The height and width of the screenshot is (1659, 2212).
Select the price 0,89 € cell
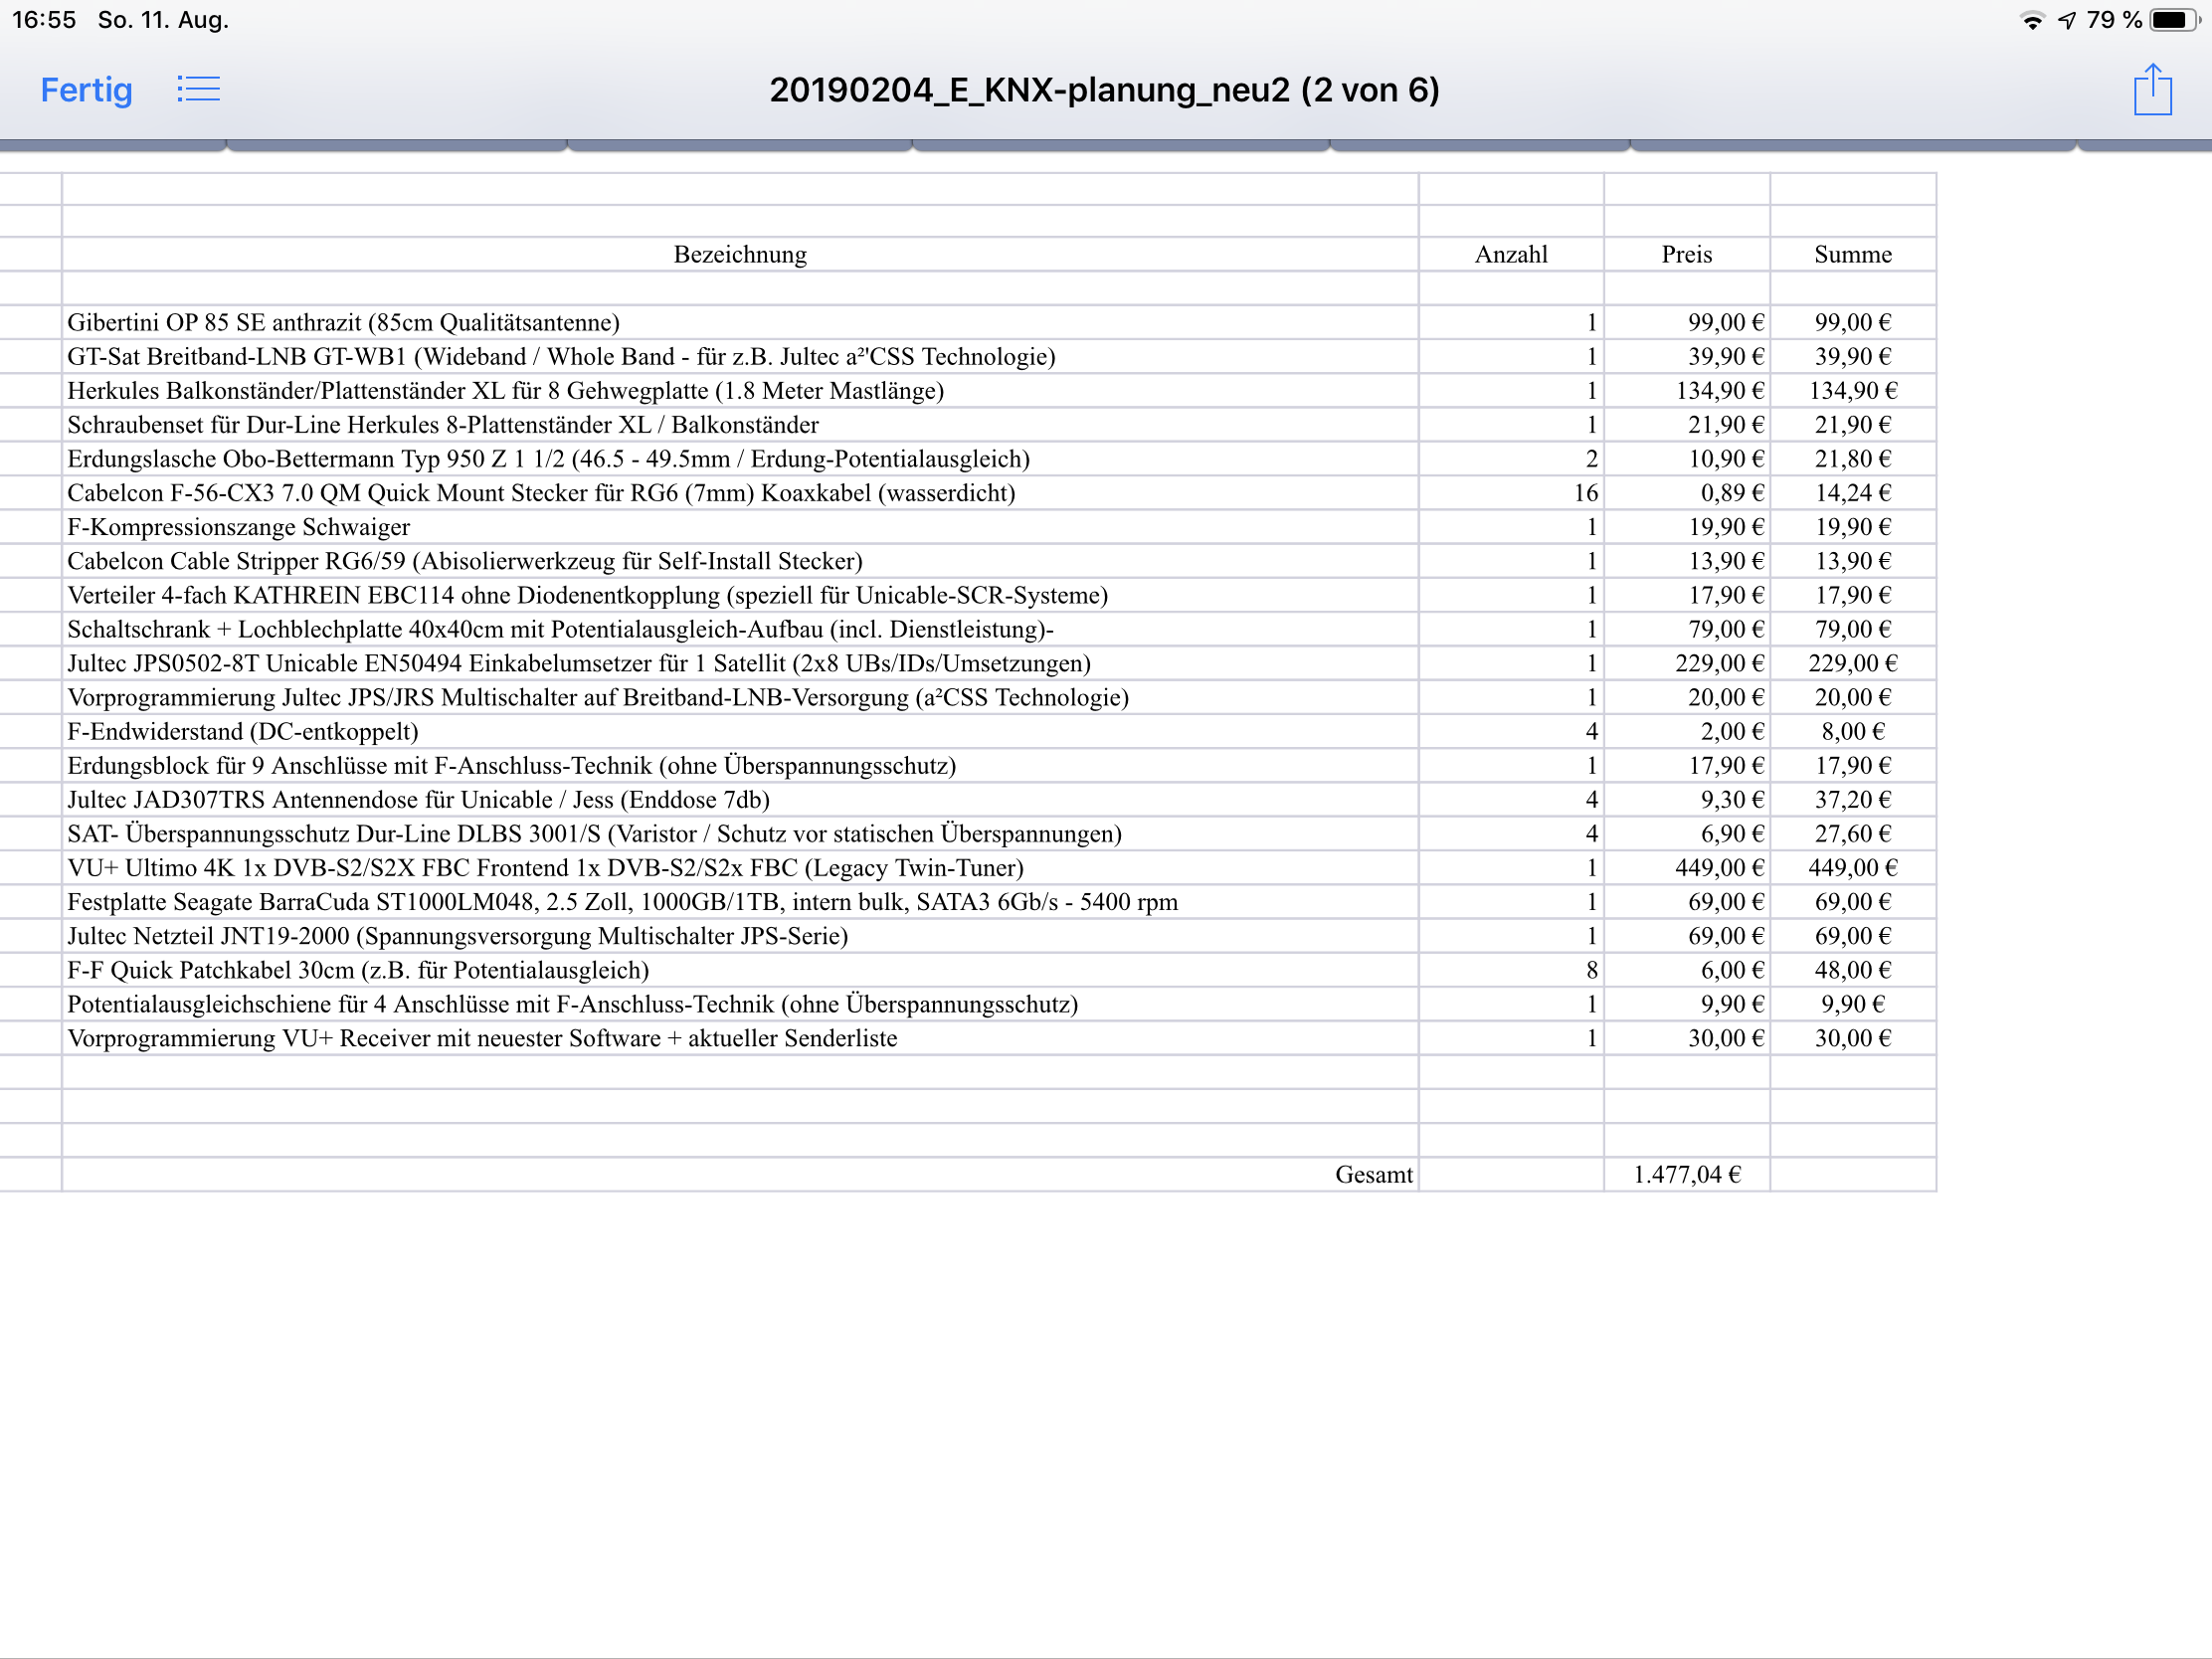(1687, 492)
